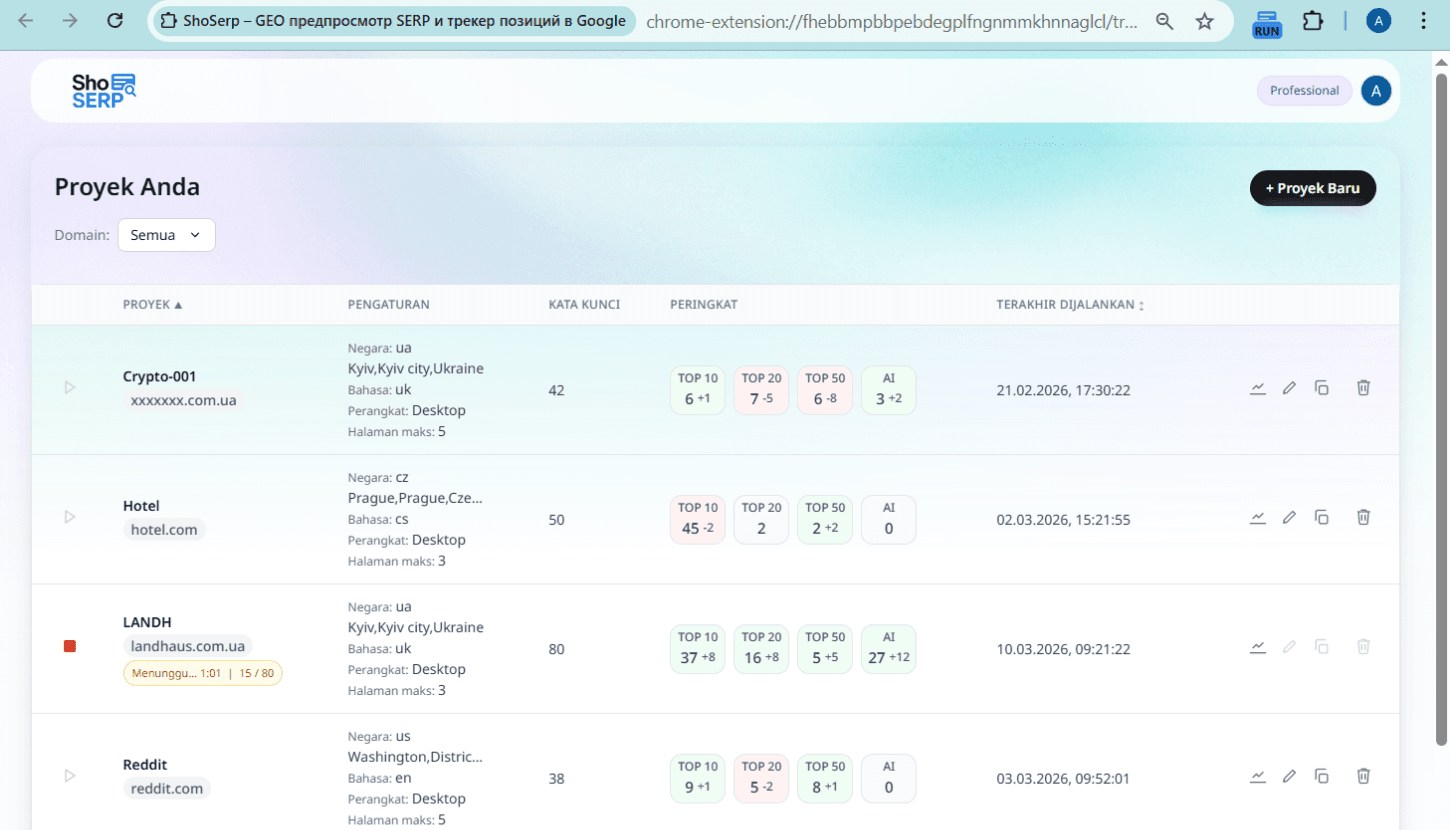The width and height of the screenshot is (1450, 830).
Task: Open the rank chart for LANDH project
Action: tap(1258, 647)
